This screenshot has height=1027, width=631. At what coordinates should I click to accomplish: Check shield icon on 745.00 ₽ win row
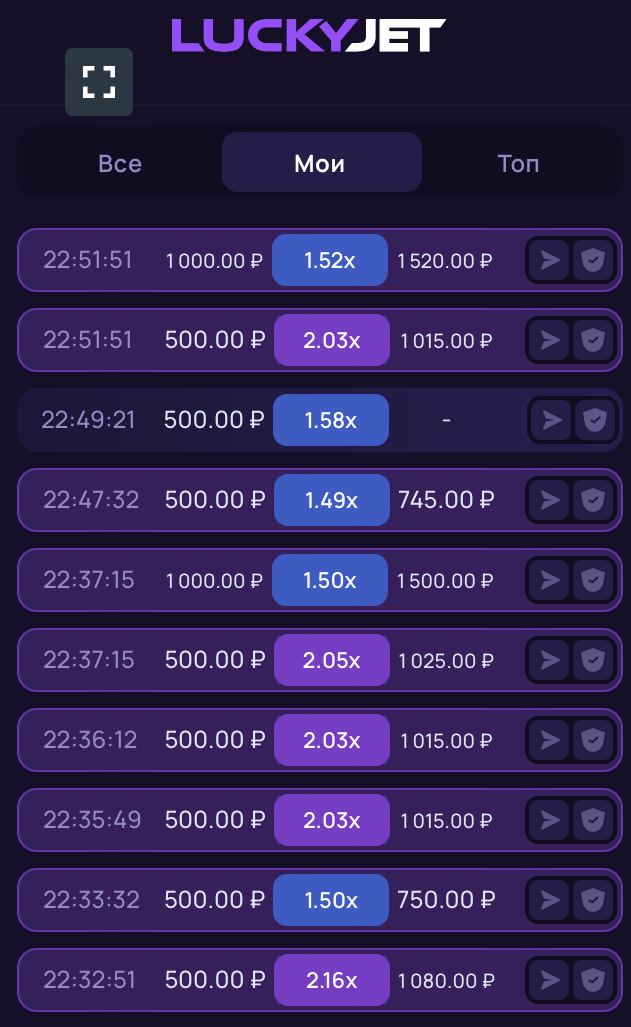pyautogui.click(x=593, y=500)
